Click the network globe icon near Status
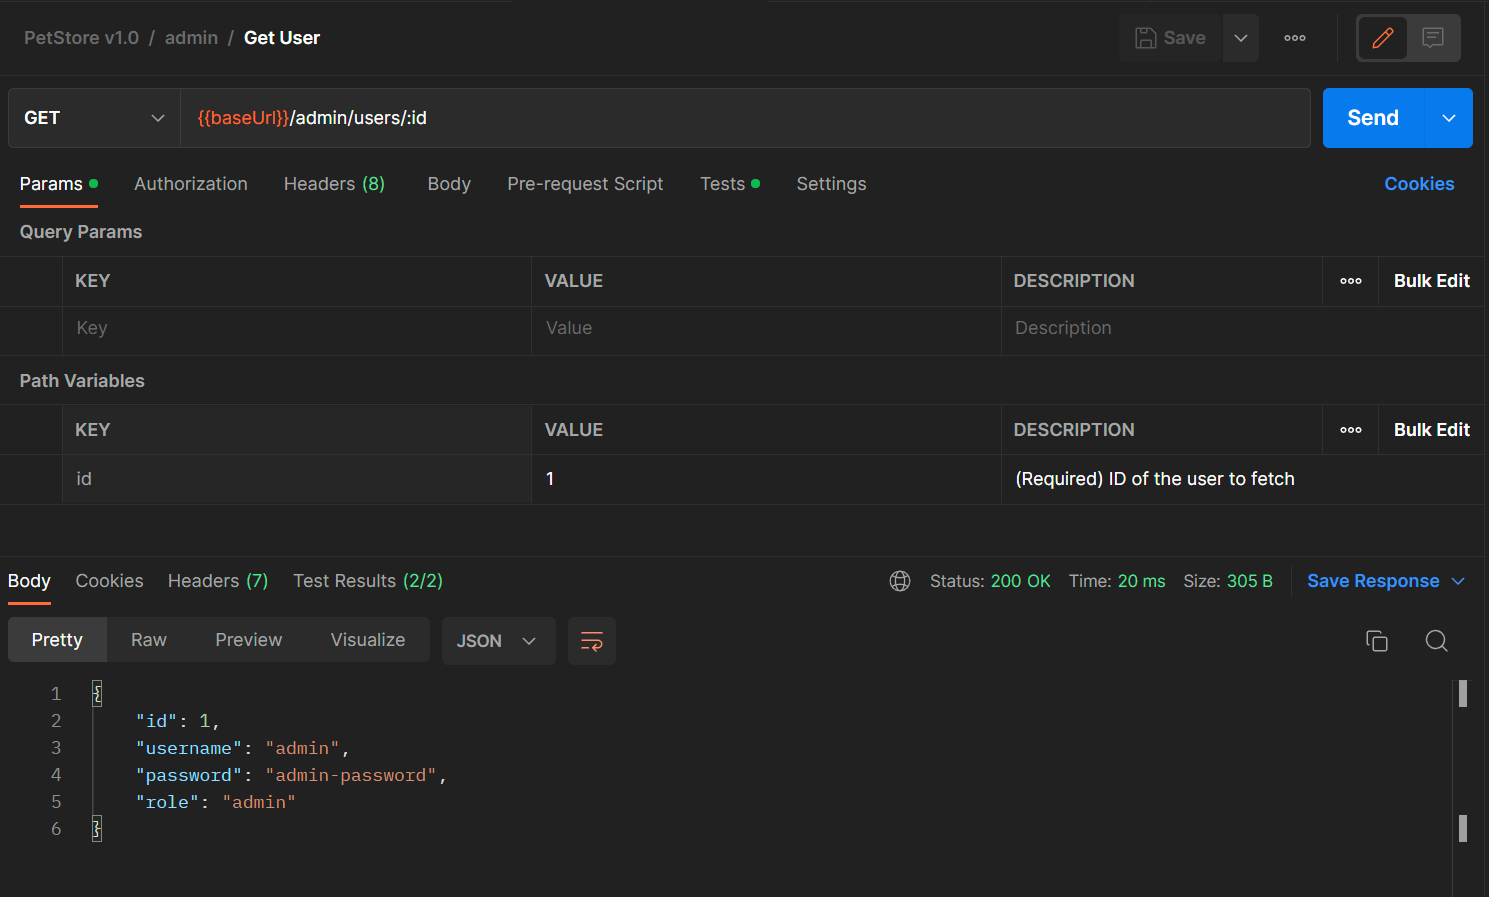Screen dimensions: 1489x897 [x=900, y=581]
